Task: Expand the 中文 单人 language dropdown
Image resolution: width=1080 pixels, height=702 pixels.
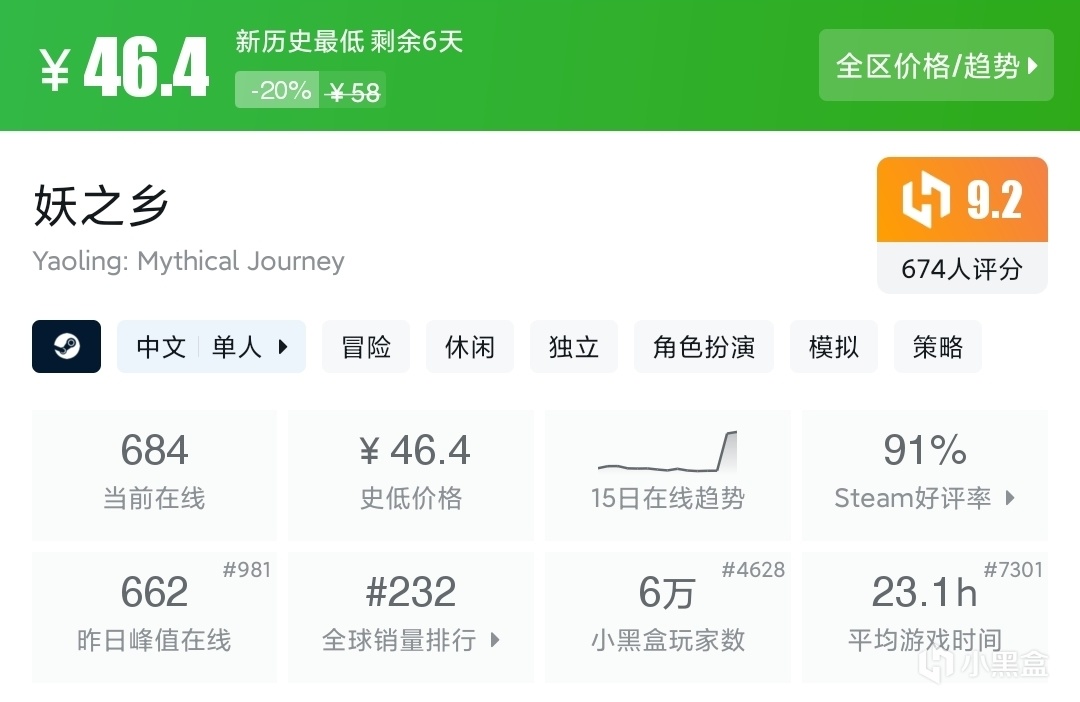Action: [211, 347]
